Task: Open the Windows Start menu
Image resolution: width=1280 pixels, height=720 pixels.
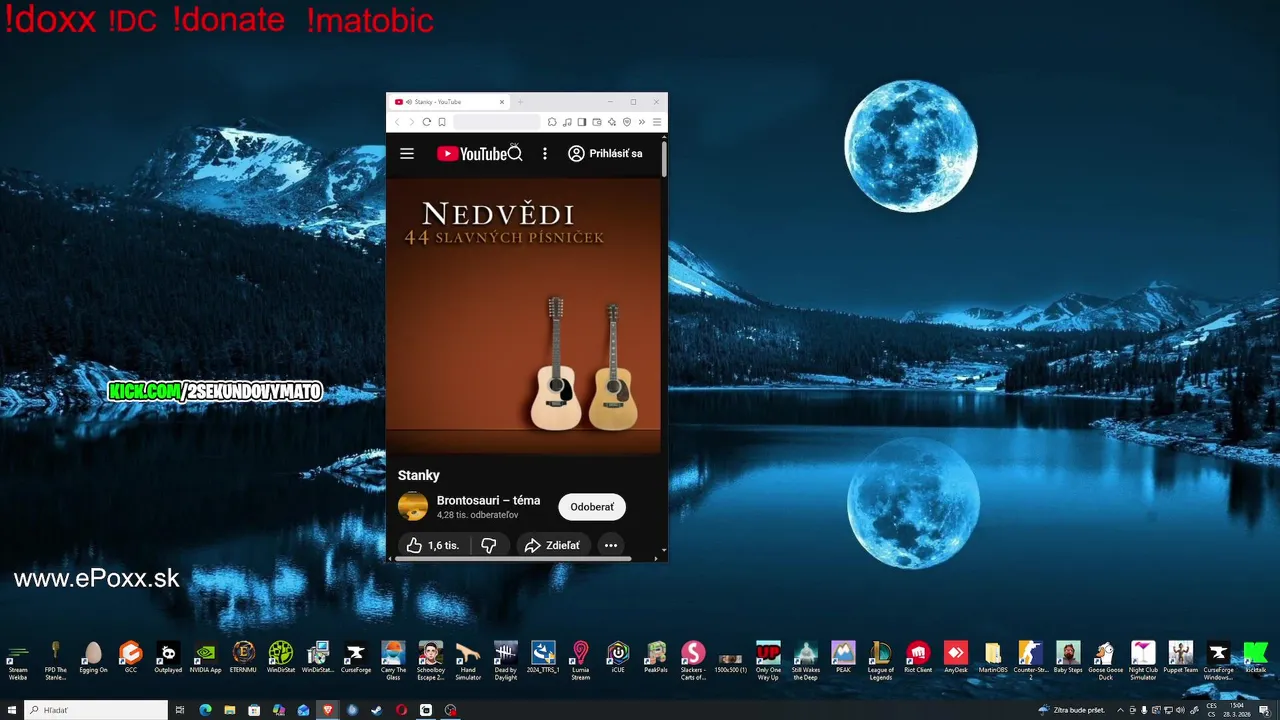Action: point(12,710)
